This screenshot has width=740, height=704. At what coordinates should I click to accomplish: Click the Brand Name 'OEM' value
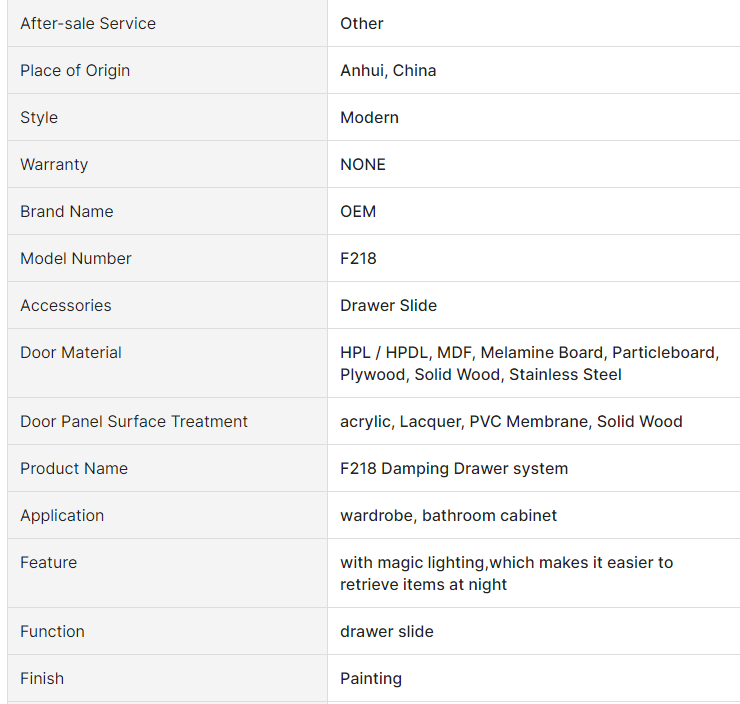click(x=358, y=211)
